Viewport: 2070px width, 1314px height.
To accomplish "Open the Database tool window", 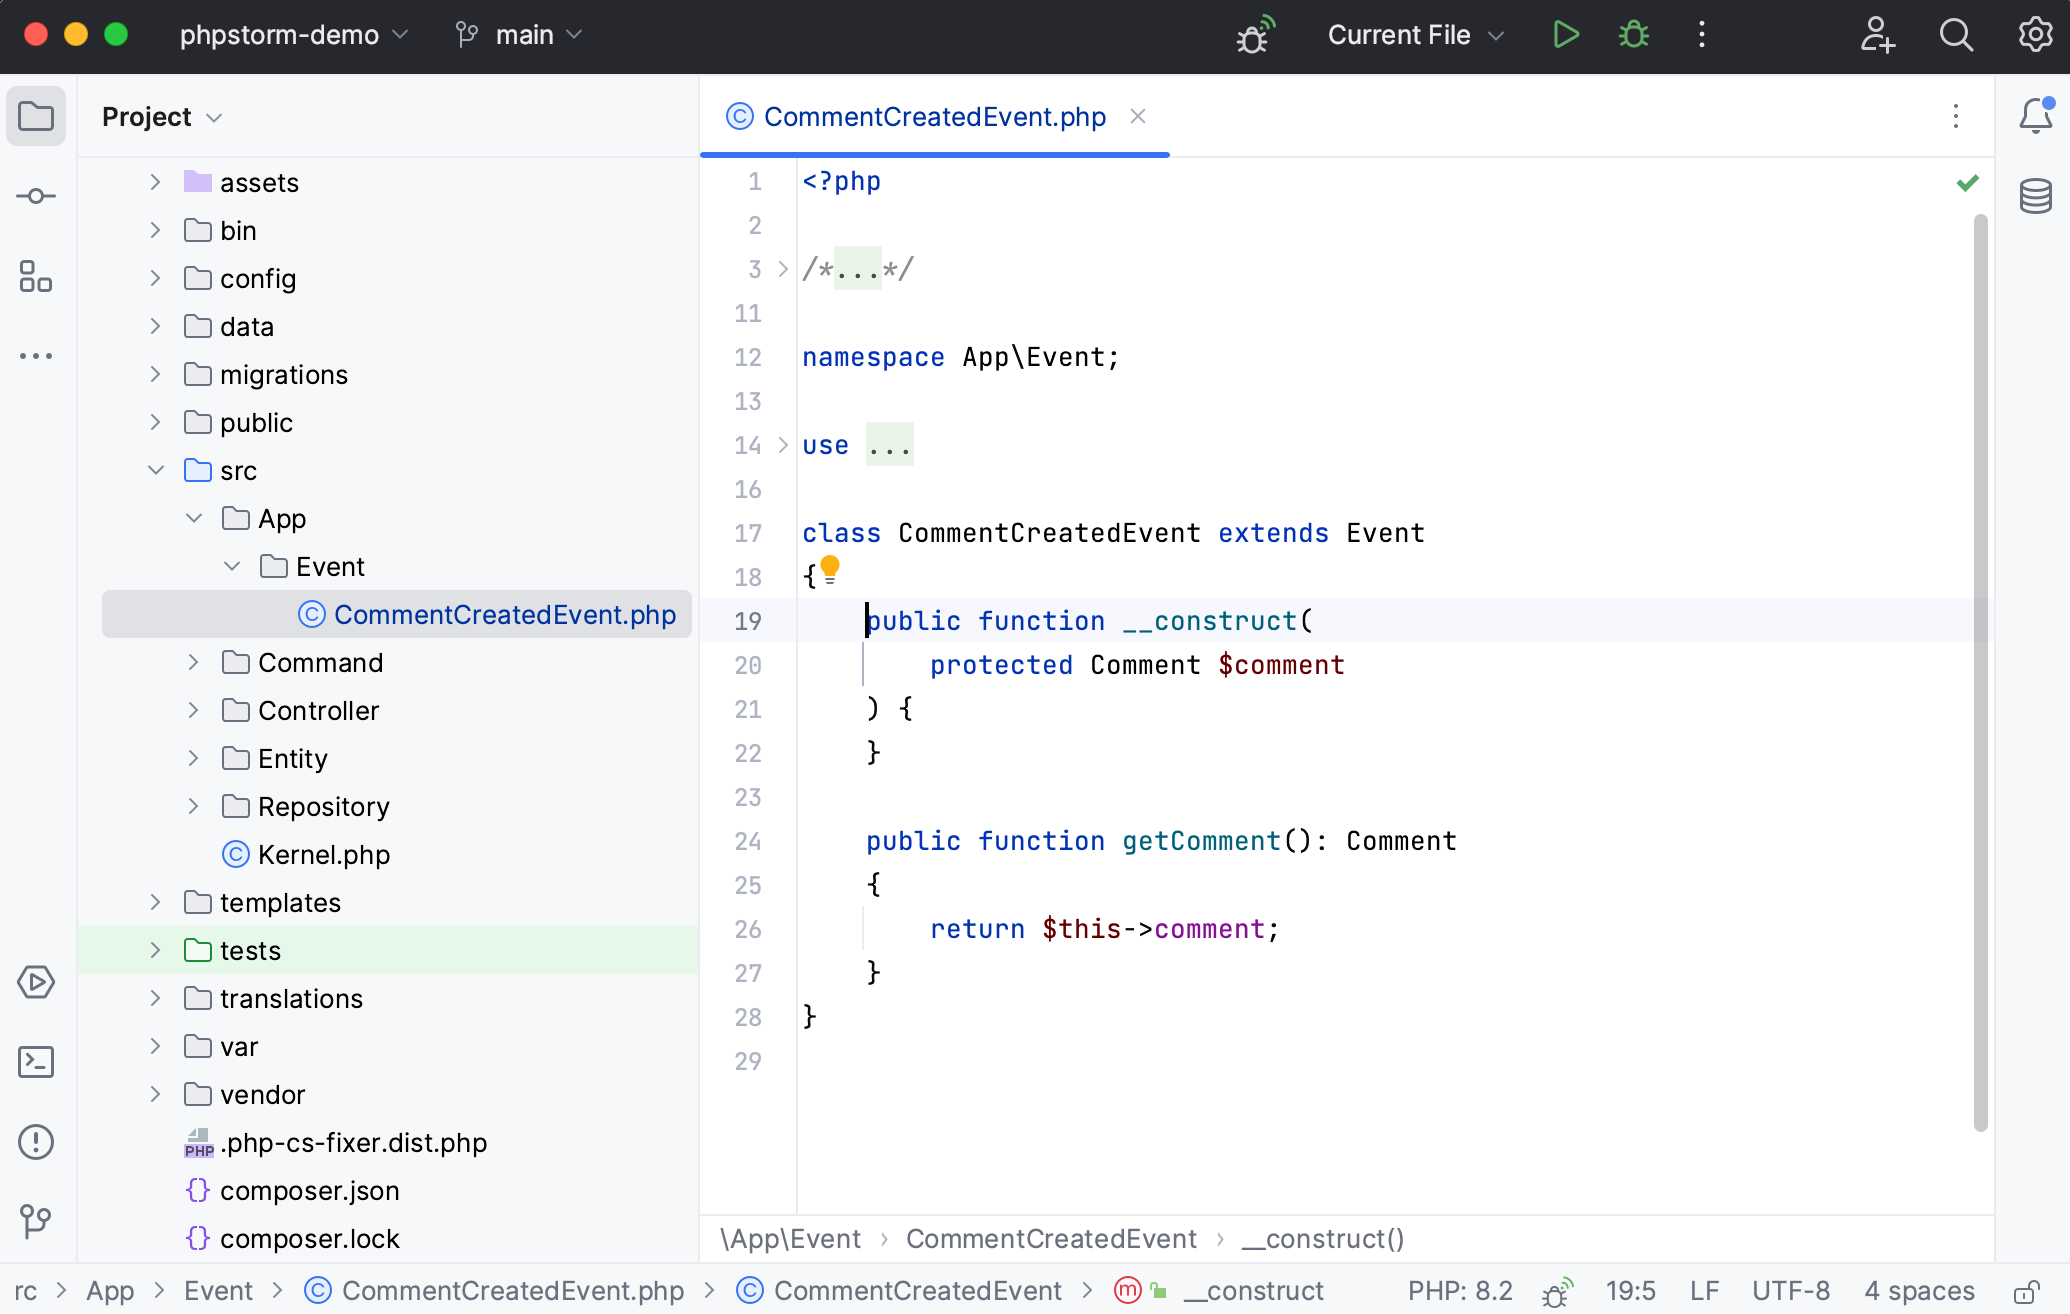I will (x=2036, y=196).
